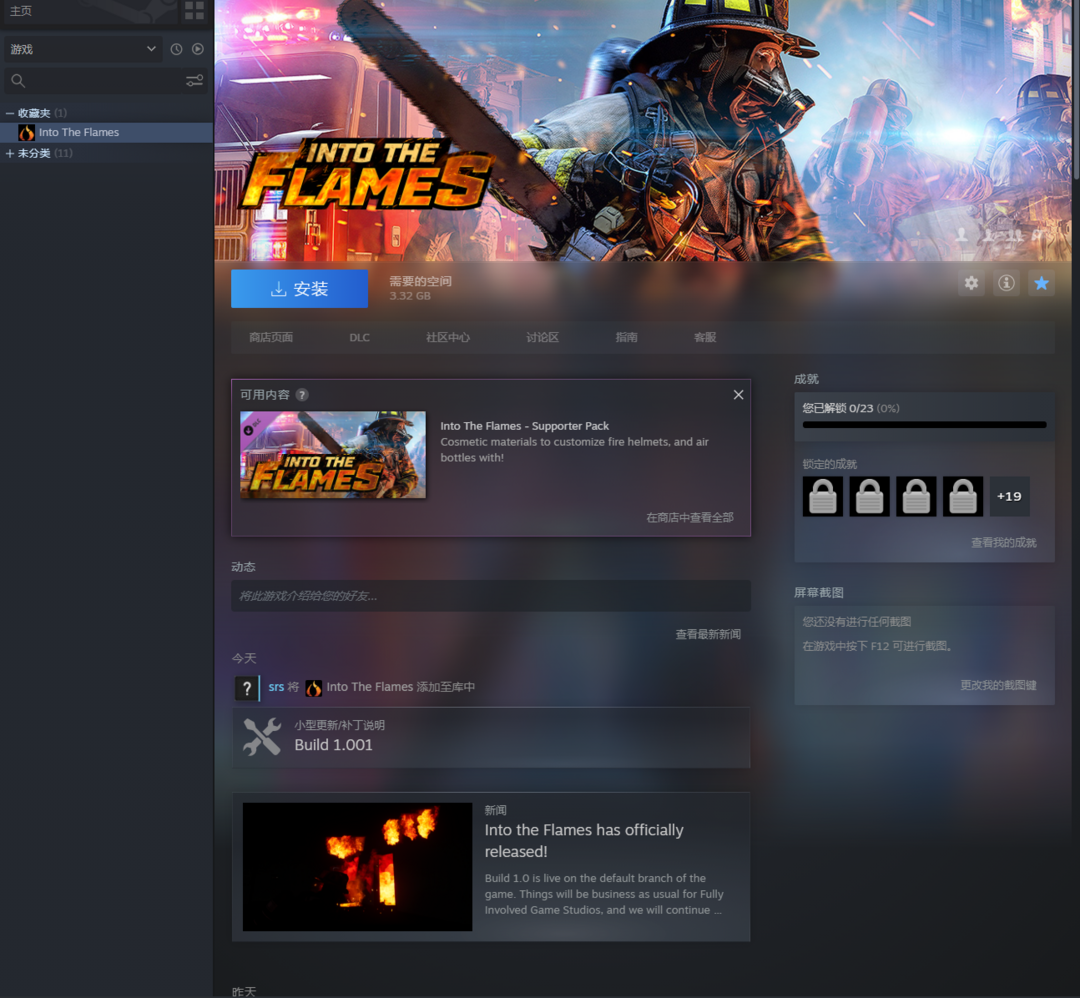
Task: Select Into The Flames in the sidebar
Action: click(107, 132)
